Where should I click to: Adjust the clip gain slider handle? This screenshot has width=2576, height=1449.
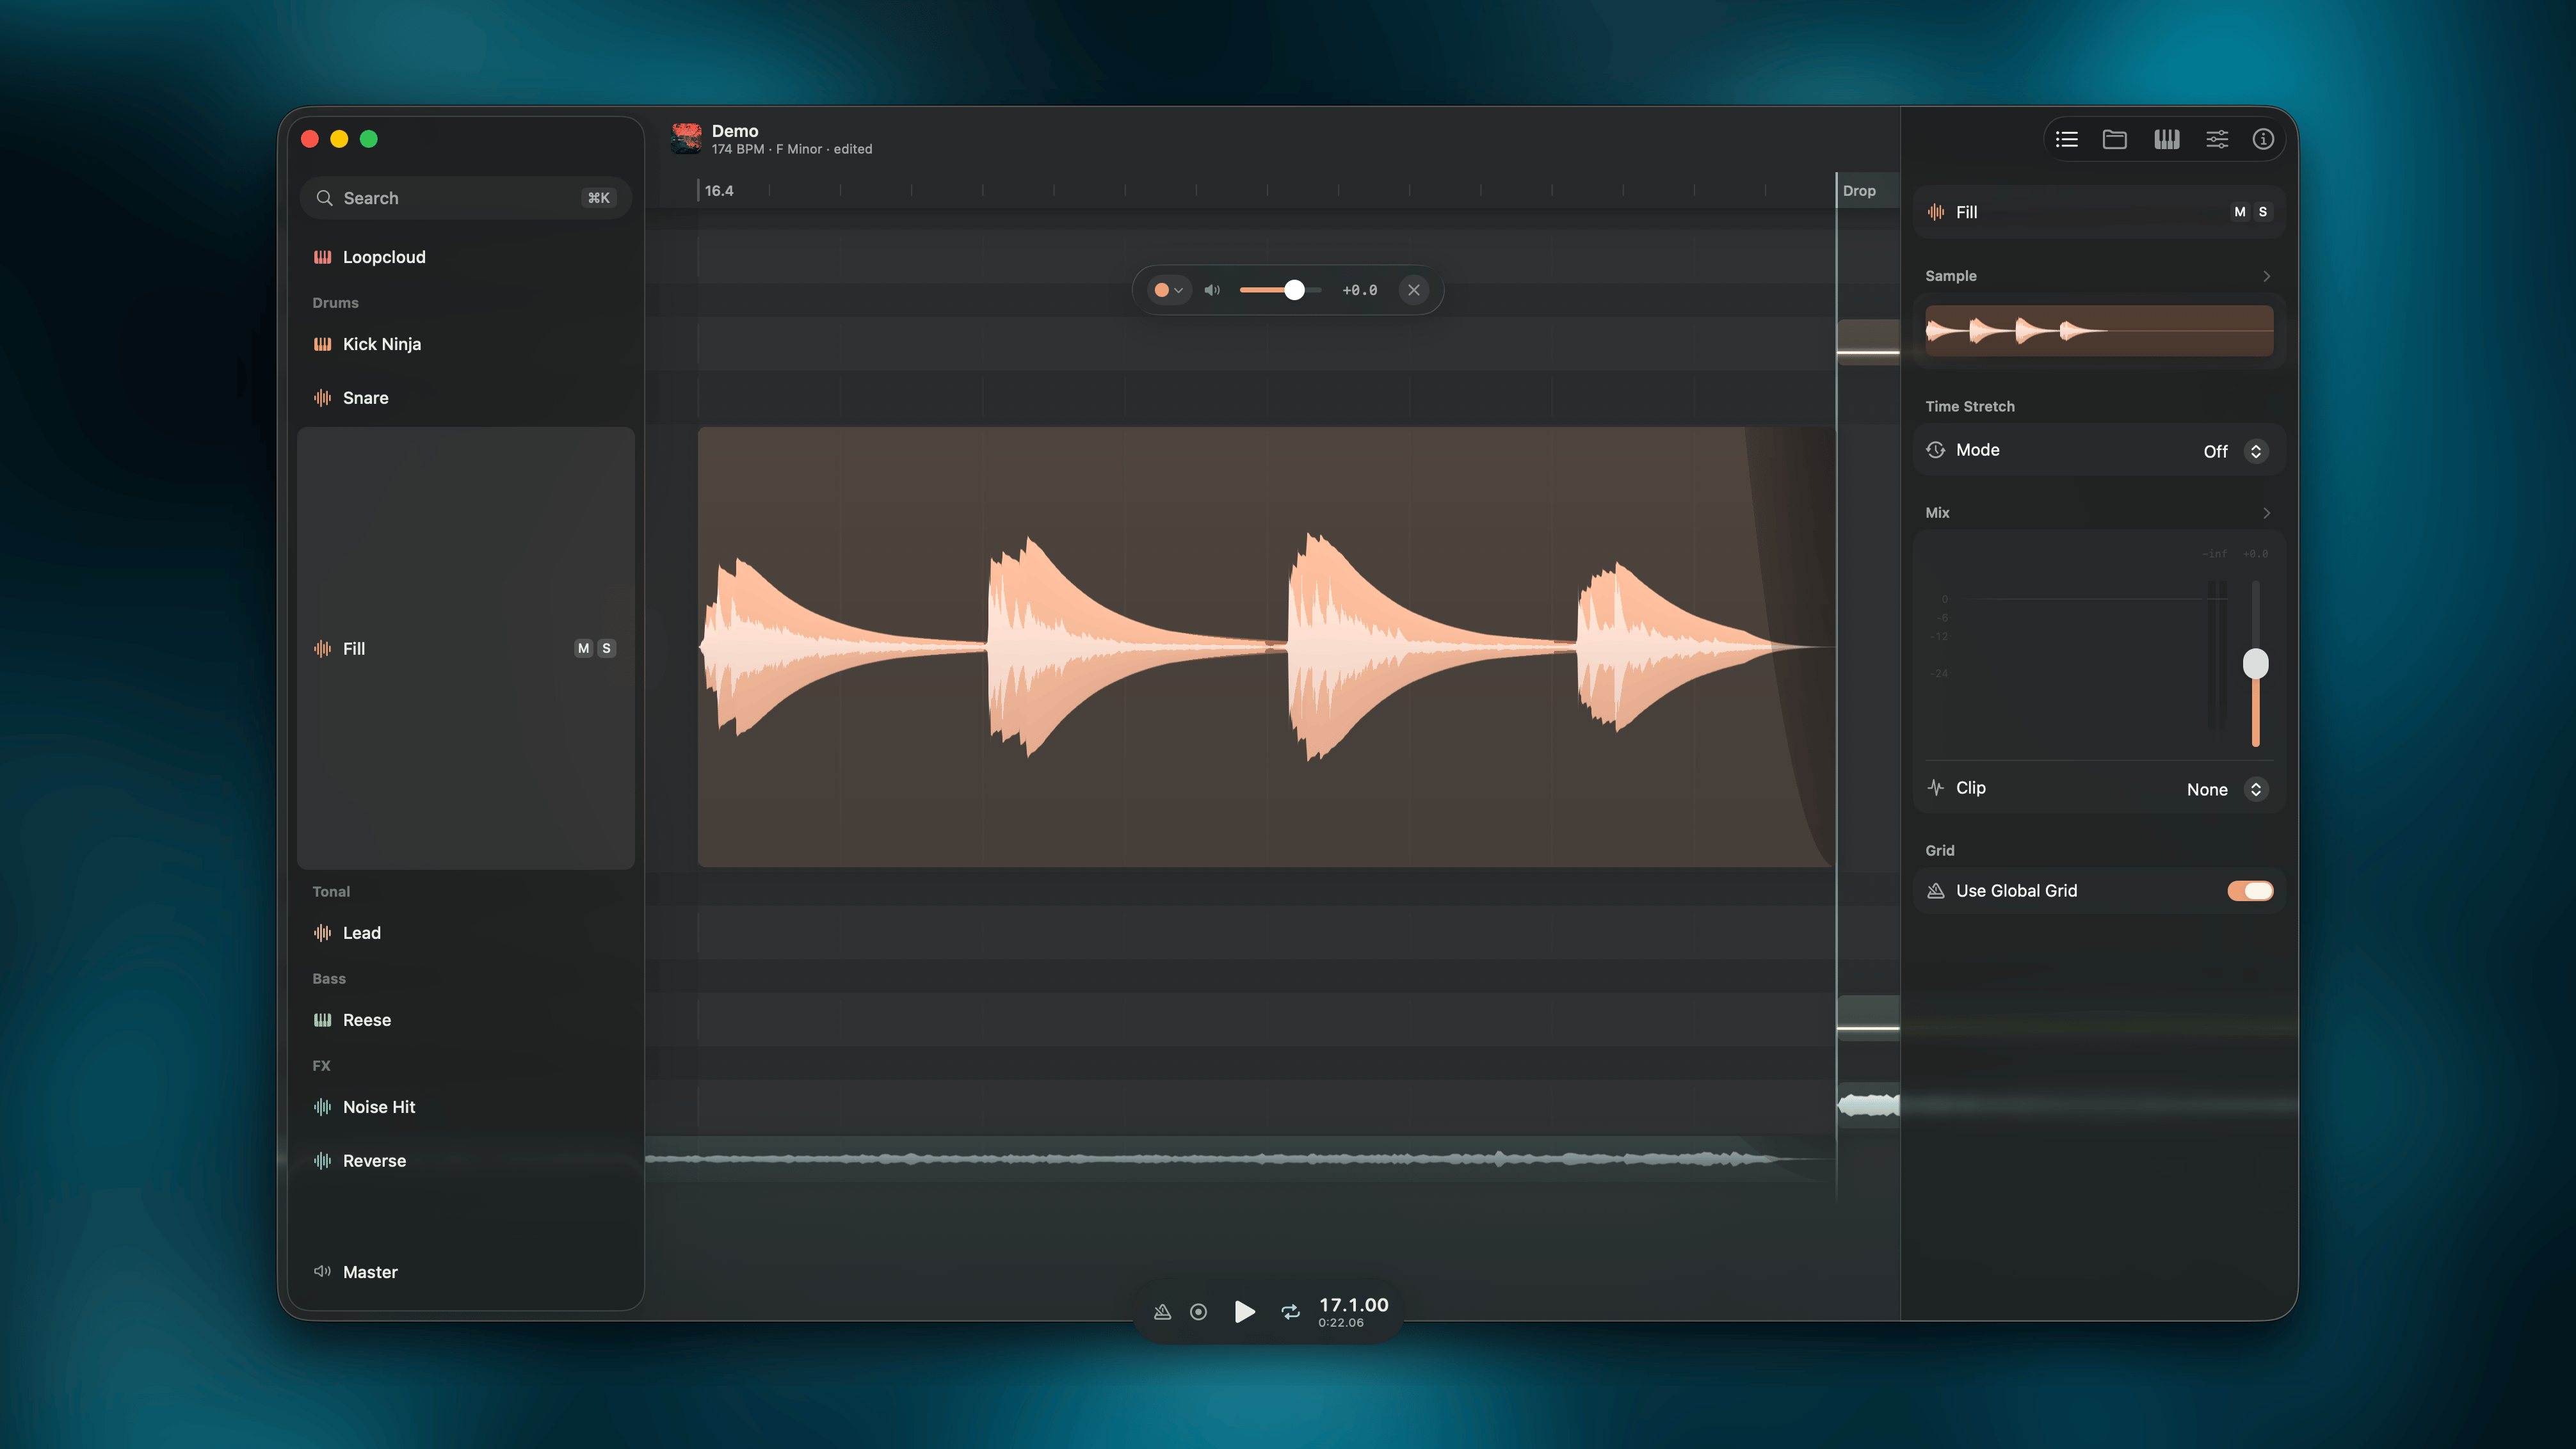1294,290
